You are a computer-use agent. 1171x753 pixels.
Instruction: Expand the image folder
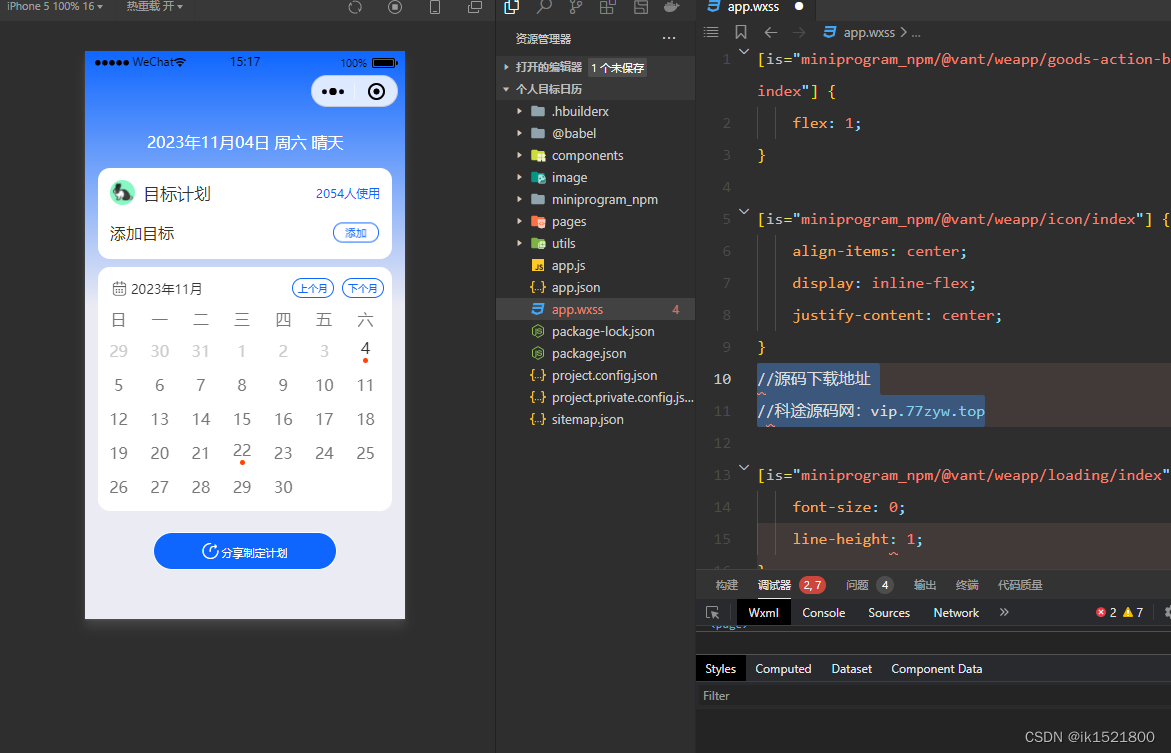pyautogui.click(x=520, y=177)
